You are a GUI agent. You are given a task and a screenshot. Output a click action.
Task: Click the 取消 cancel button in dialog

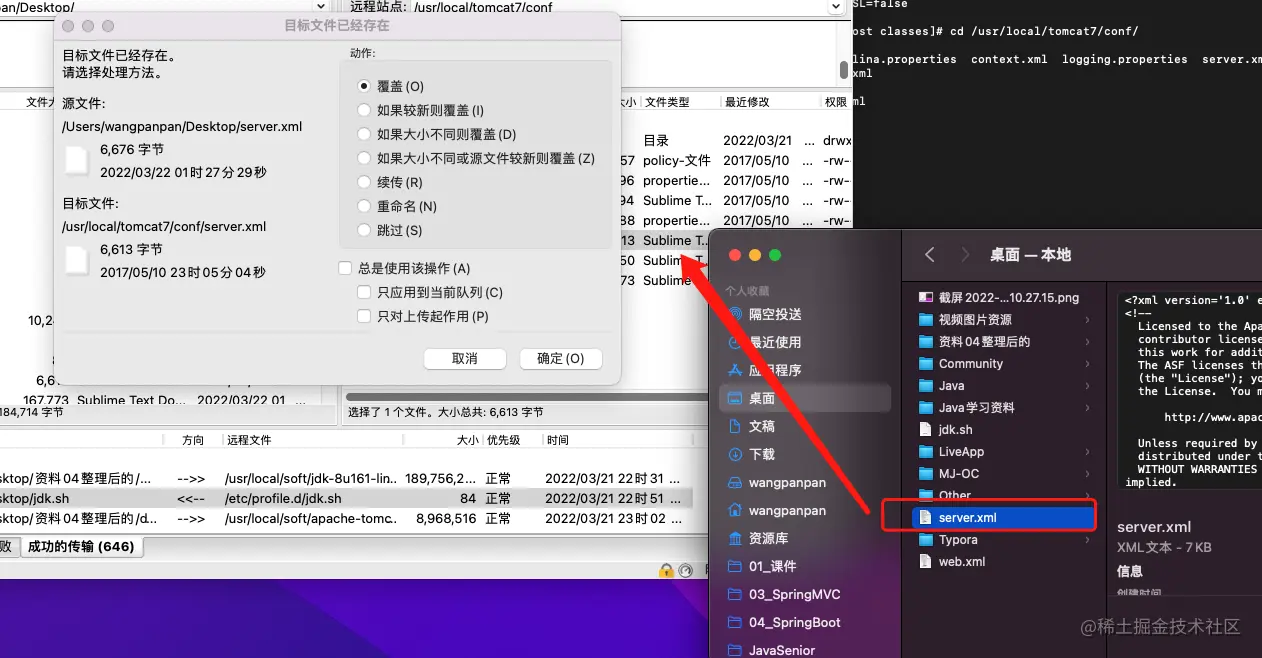click(x=465, y=358)
